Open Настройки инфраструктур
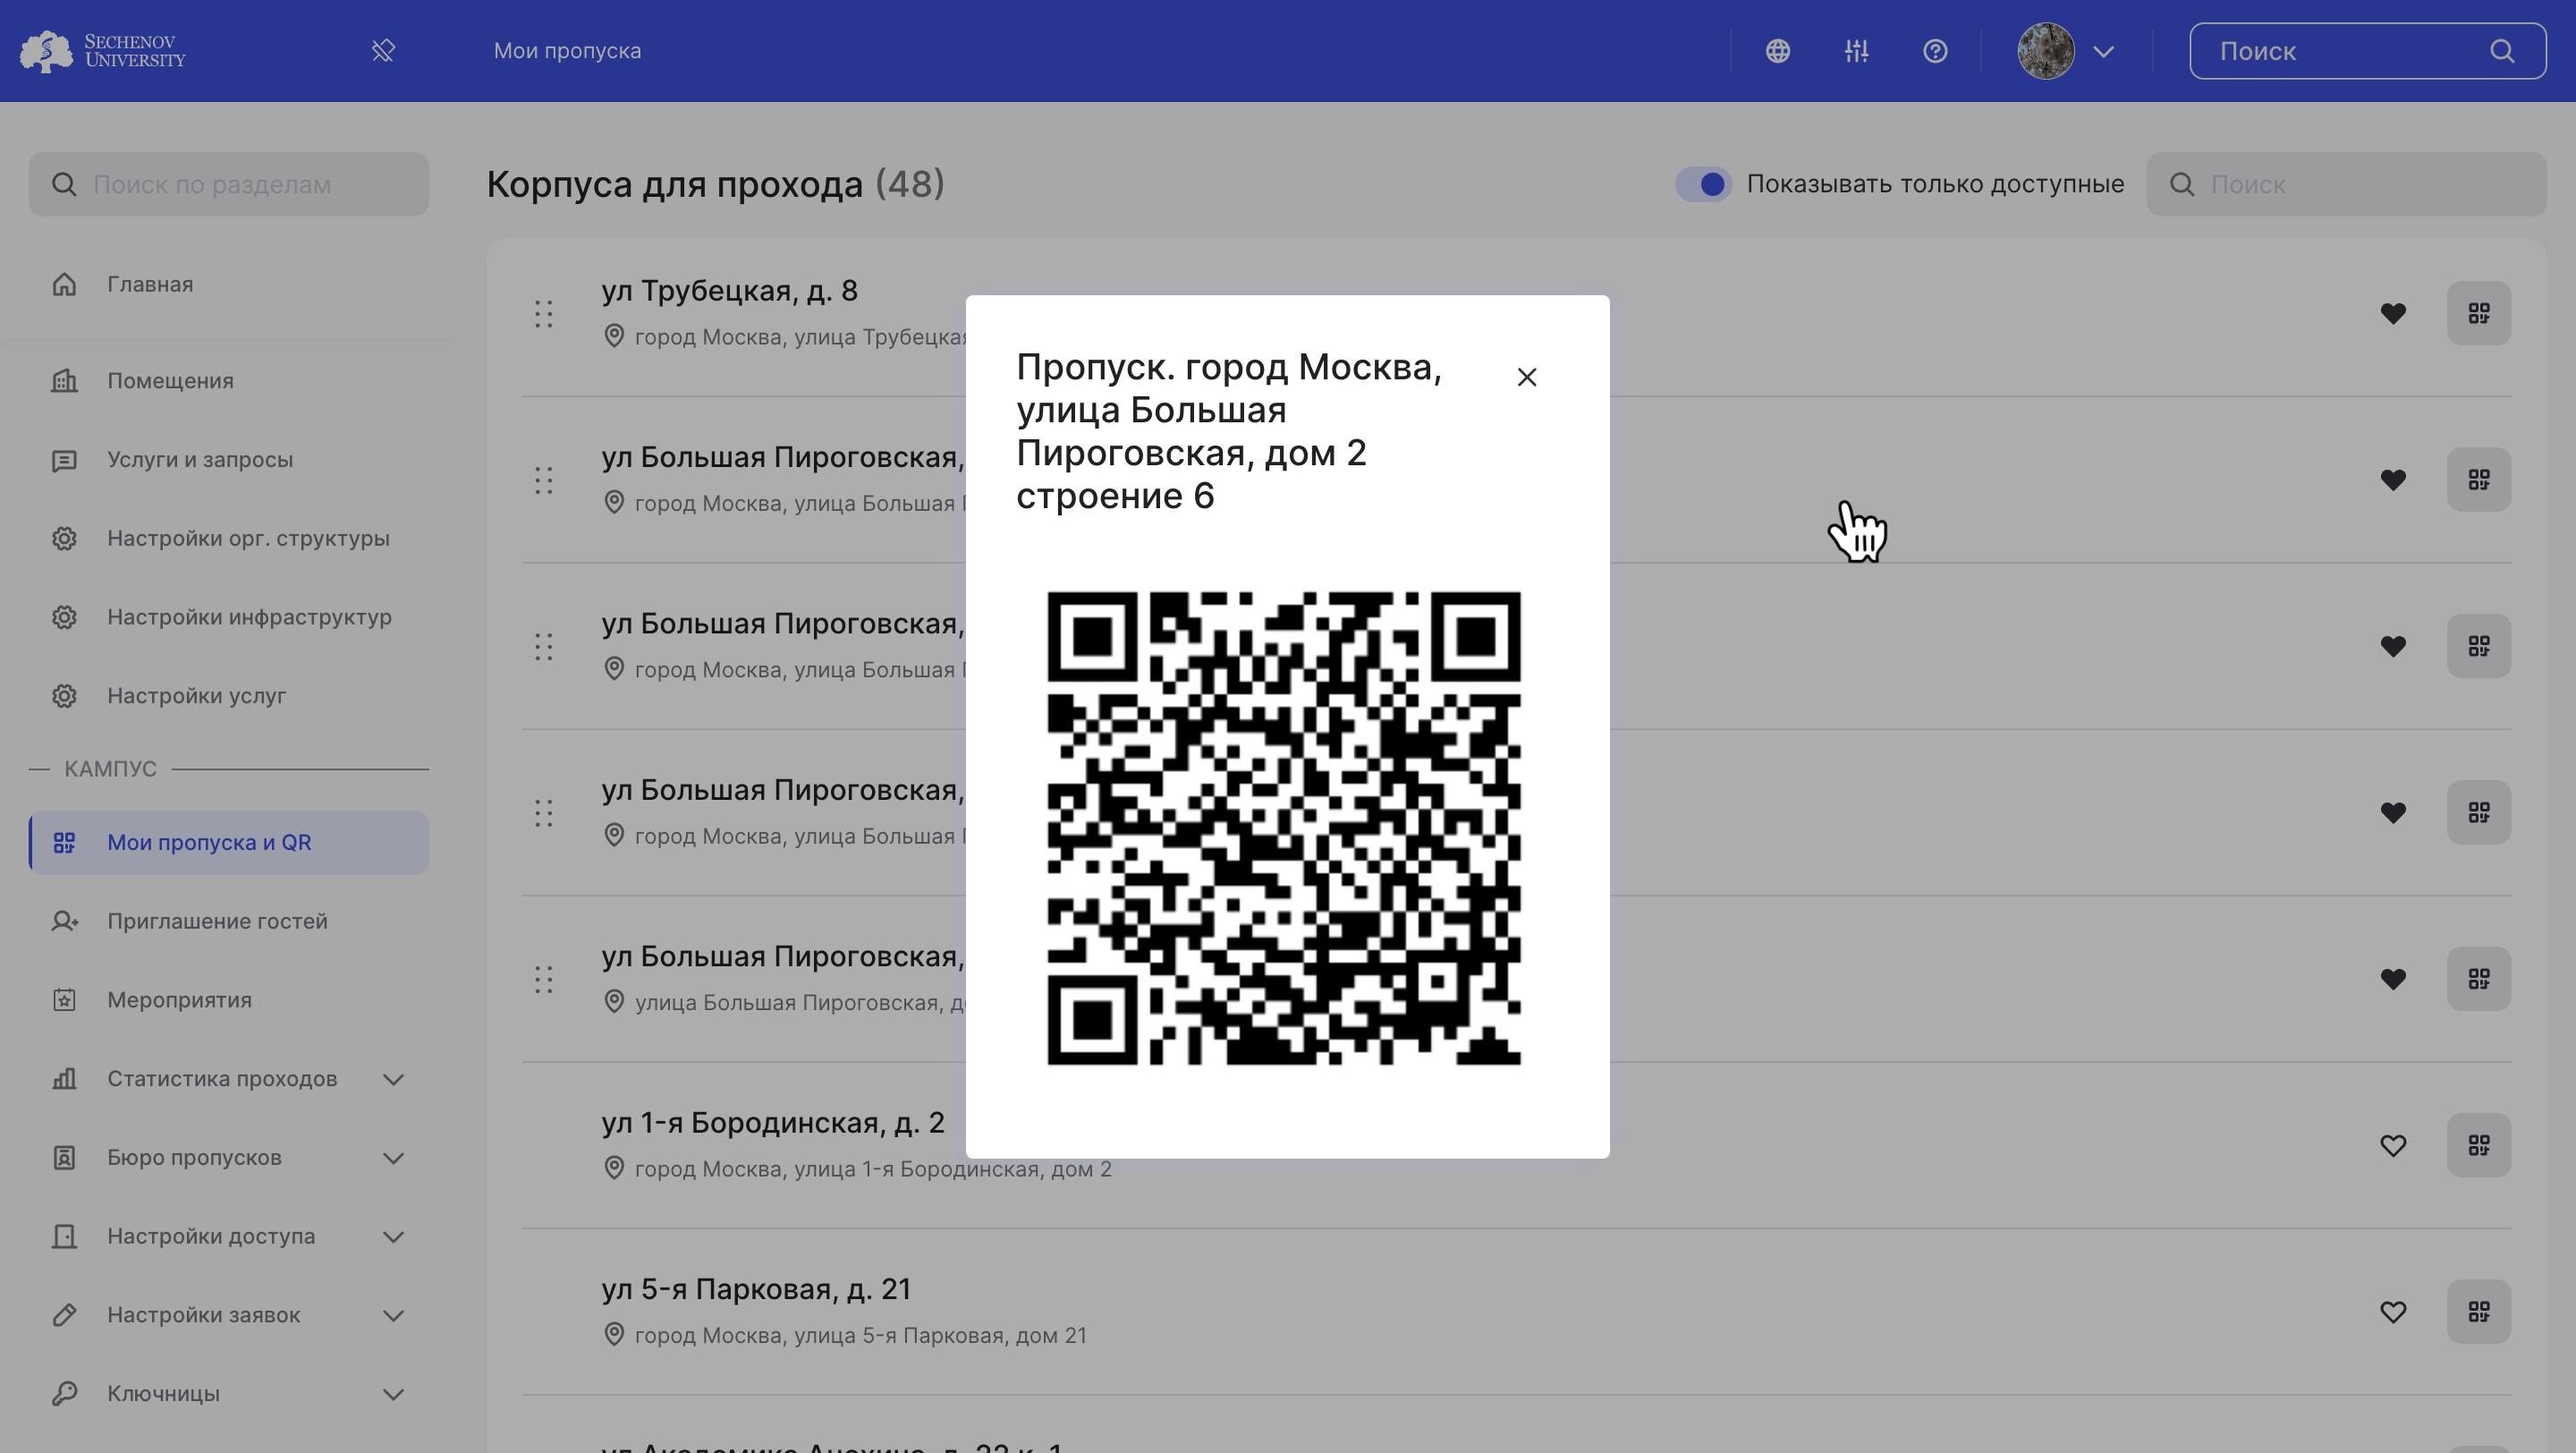The height and width of the screenshot is (1453, 2576). point(228,617)
